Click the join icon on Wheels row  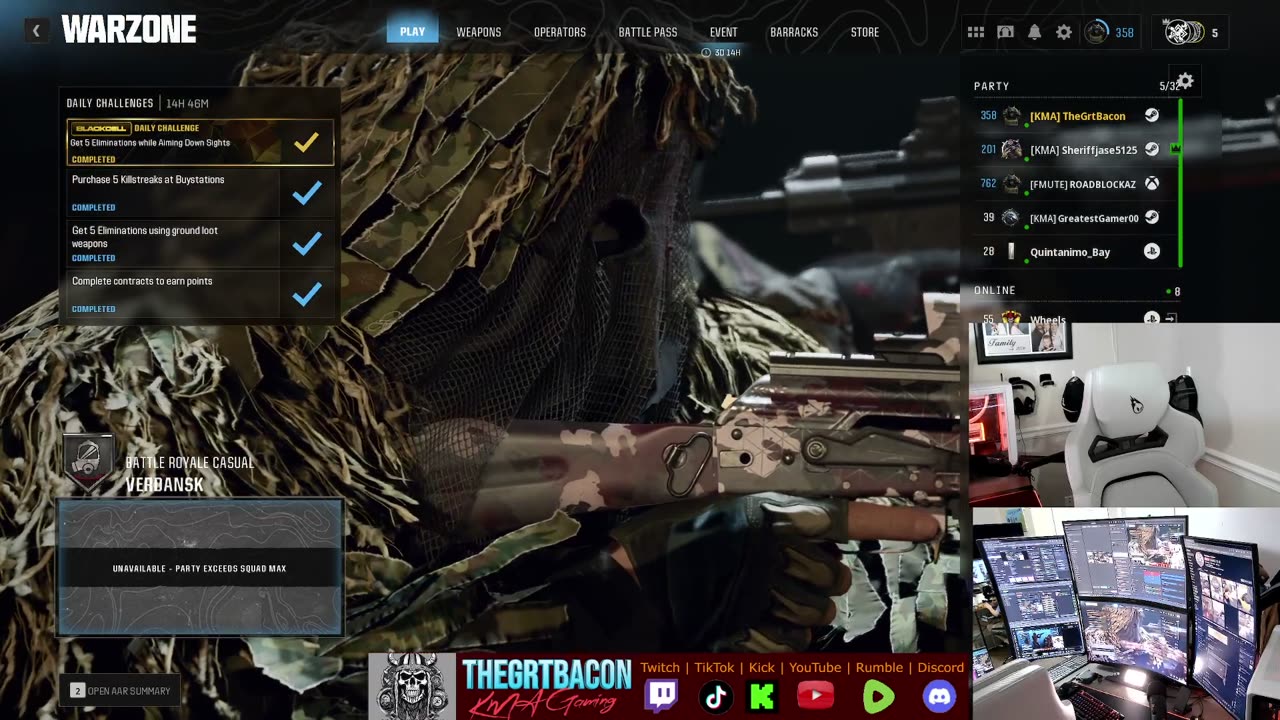(1171, 319)
